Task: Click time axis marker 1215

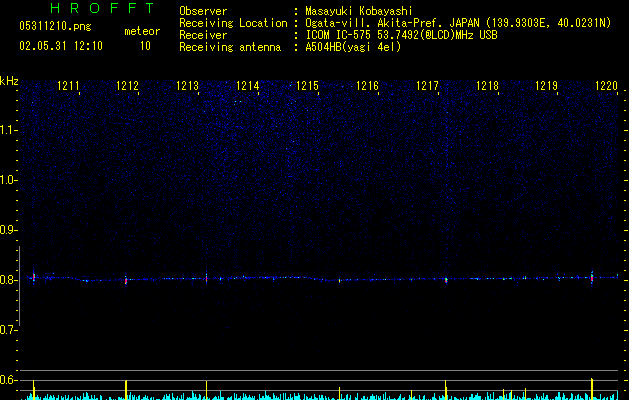Action: tap(307, 86)
